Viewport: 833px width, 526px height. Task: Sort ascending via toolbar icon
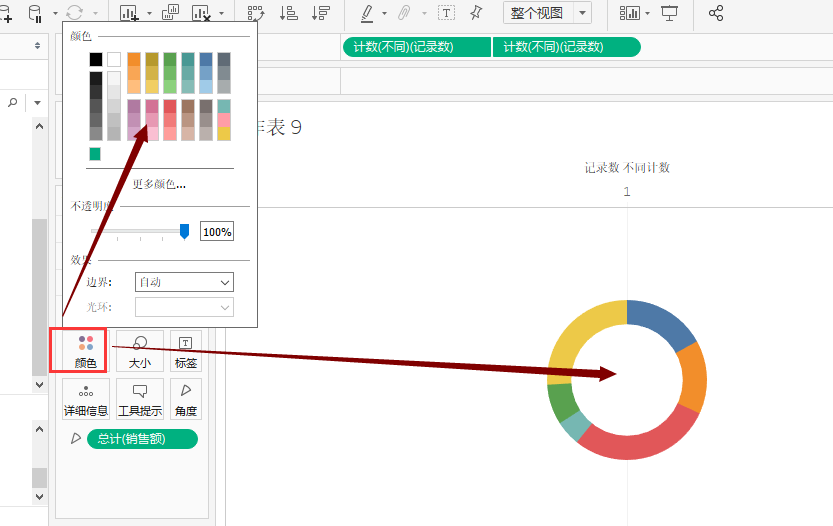pos(288,13)
